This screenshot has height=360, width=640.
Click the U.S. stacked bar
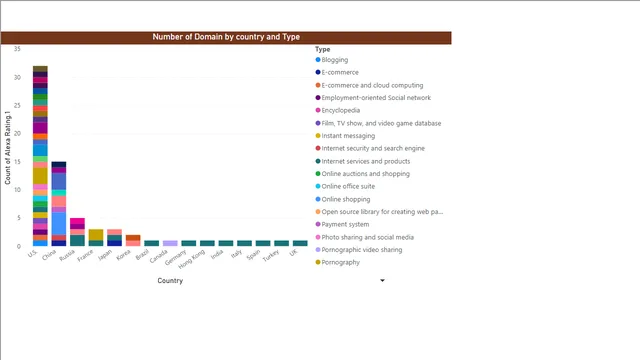(x=40, y=156)
